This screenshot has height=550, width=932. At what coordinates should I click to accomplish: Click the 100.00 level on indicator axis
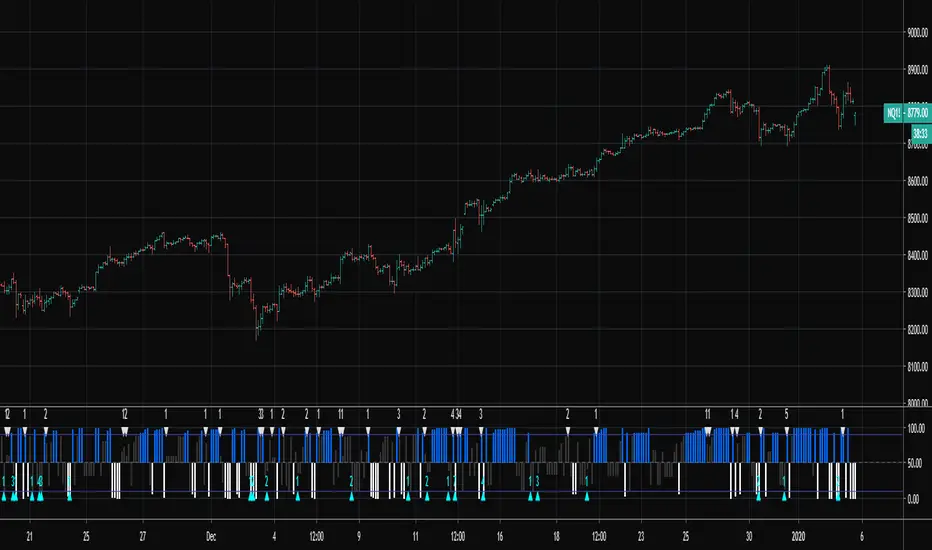(x=916, y=428)
